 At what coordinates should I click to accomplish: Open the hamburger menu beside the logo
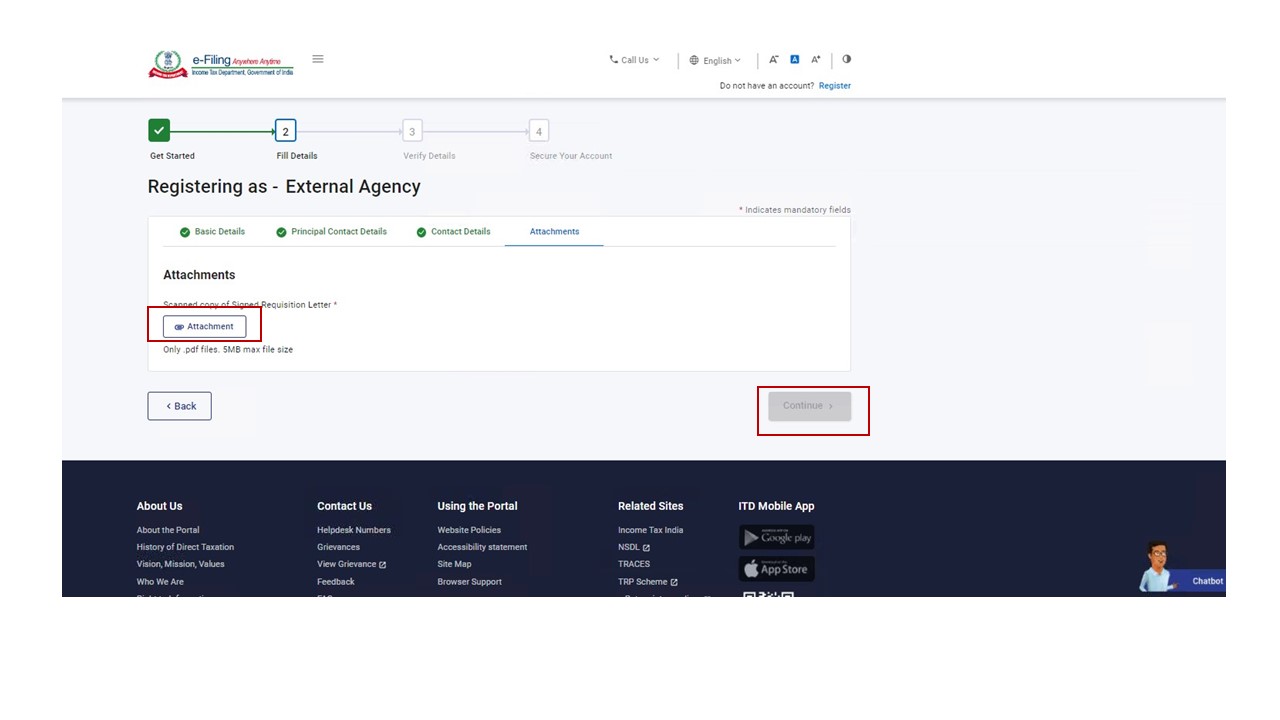(318, 59)
